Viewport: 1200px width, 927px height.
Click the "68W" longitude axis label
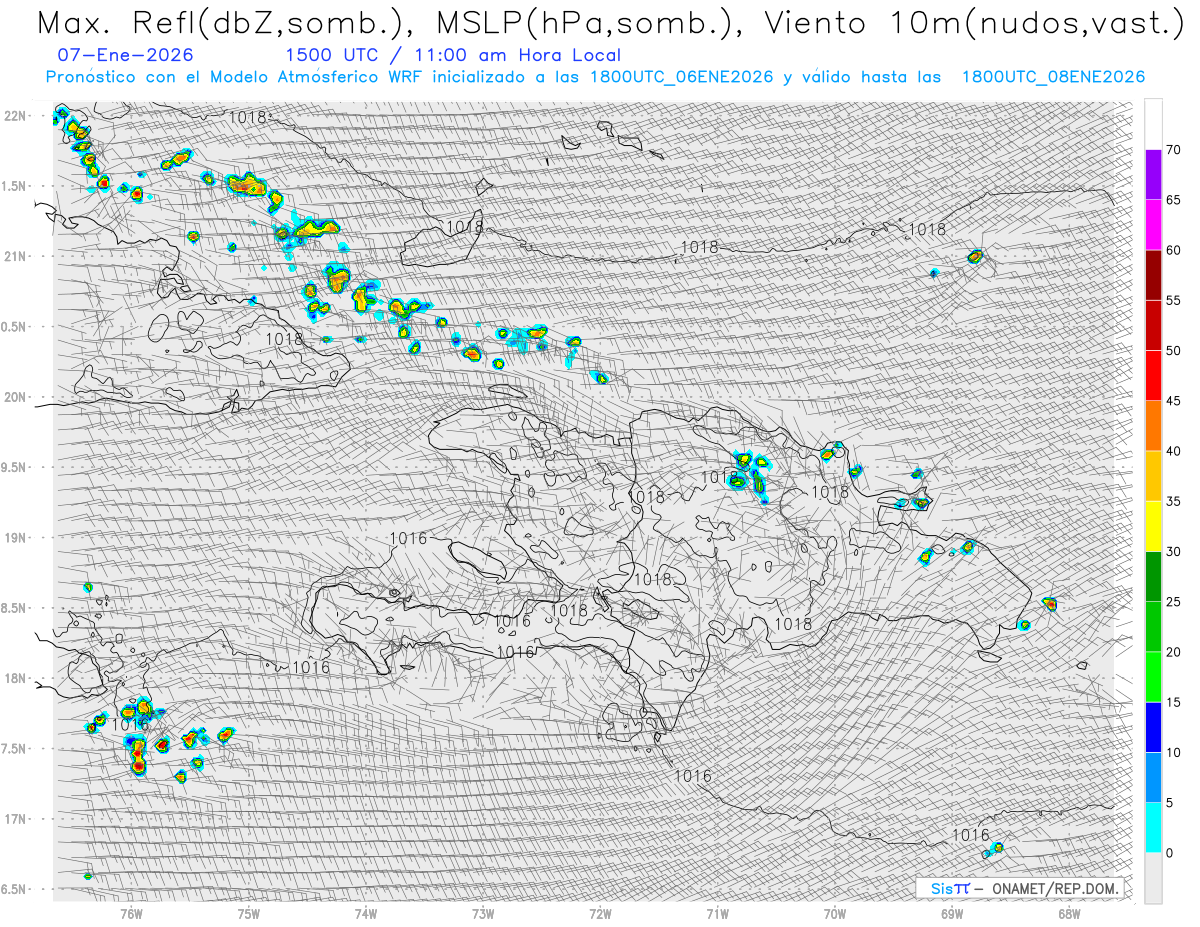(x=1069, y=913)
